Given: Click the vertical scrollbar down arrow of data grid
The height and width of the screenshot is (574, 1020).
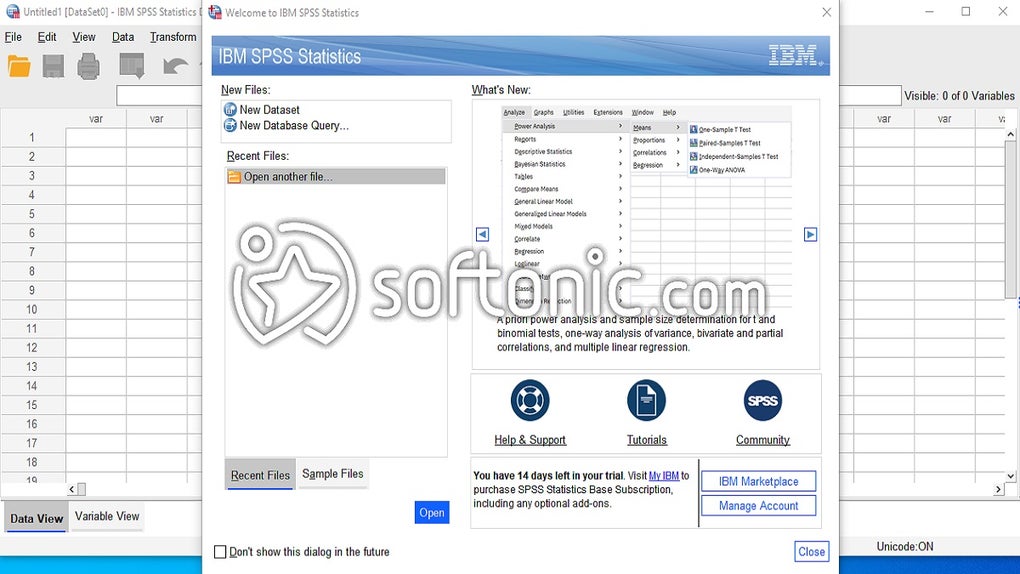Looking at the screenshot, I should coord(1010,476).
